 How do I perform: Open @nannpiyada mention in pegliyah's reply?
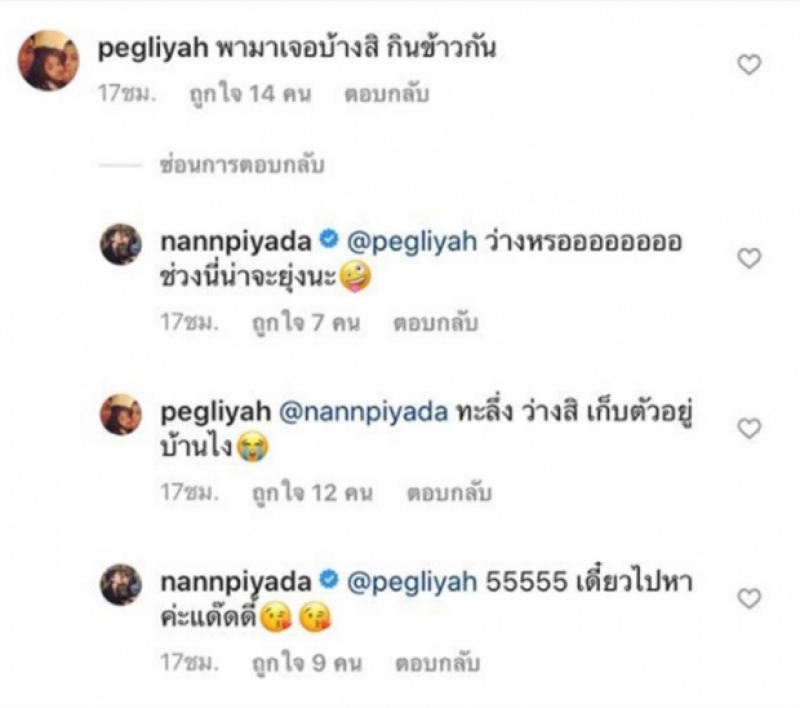click(363, 412)
